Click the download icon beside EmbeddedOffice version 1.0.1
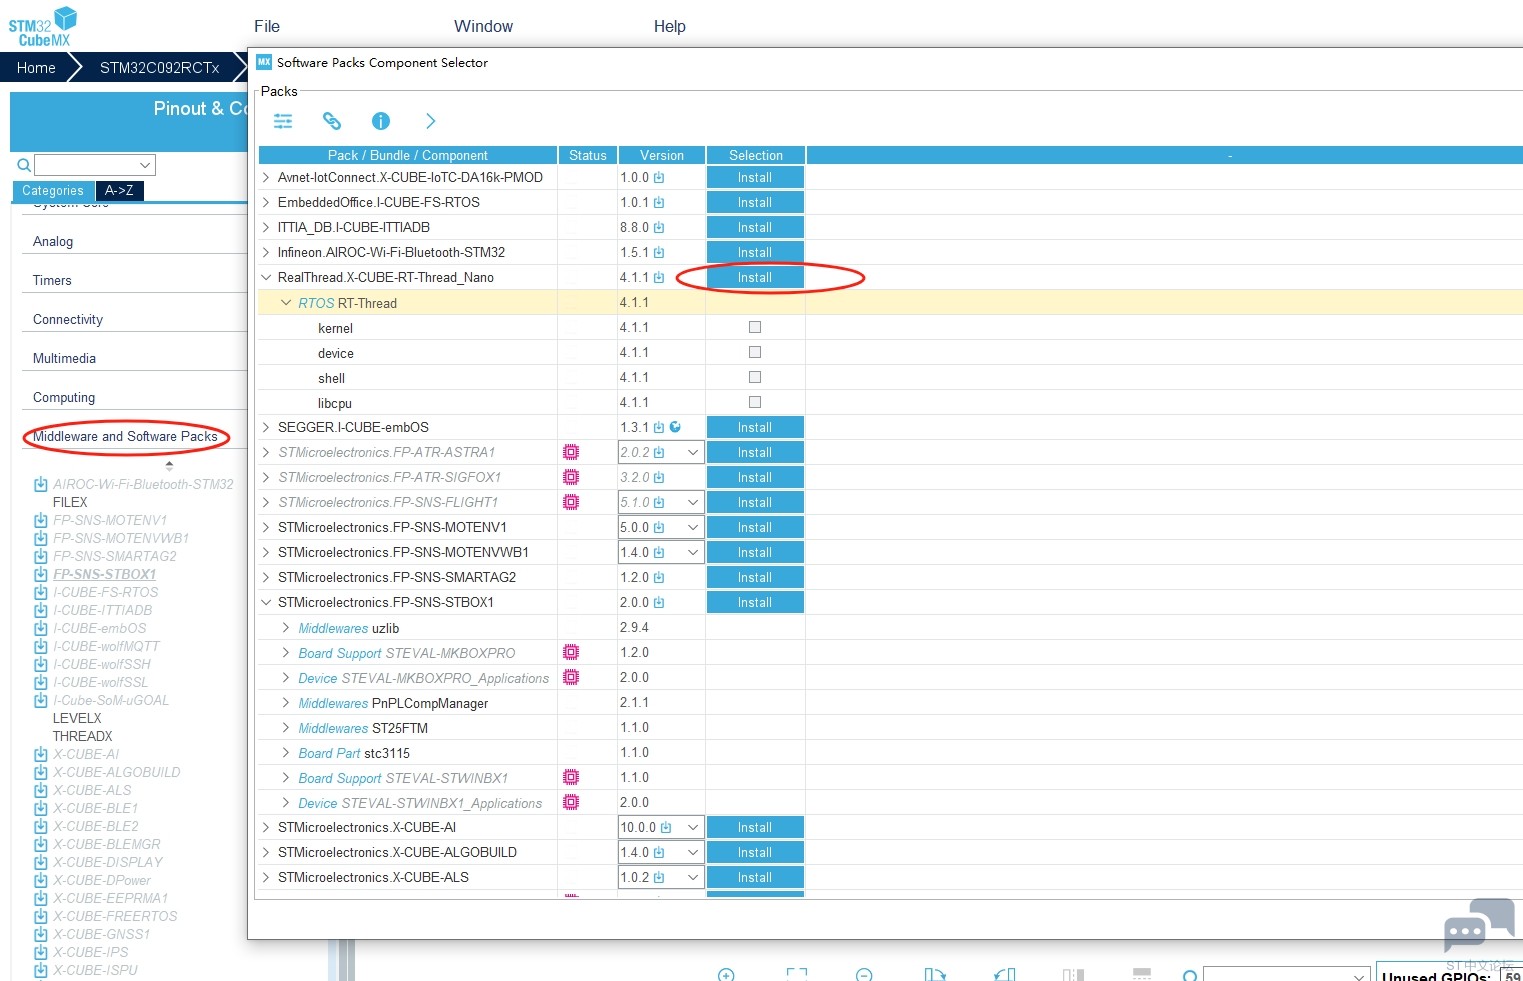 (659, 203)
